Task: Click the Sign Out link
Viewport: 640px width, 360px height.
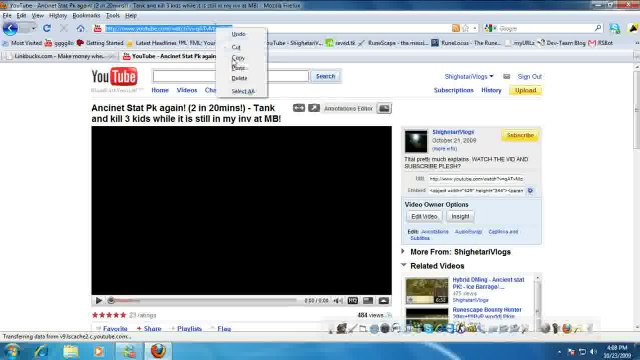Action: 529,77
